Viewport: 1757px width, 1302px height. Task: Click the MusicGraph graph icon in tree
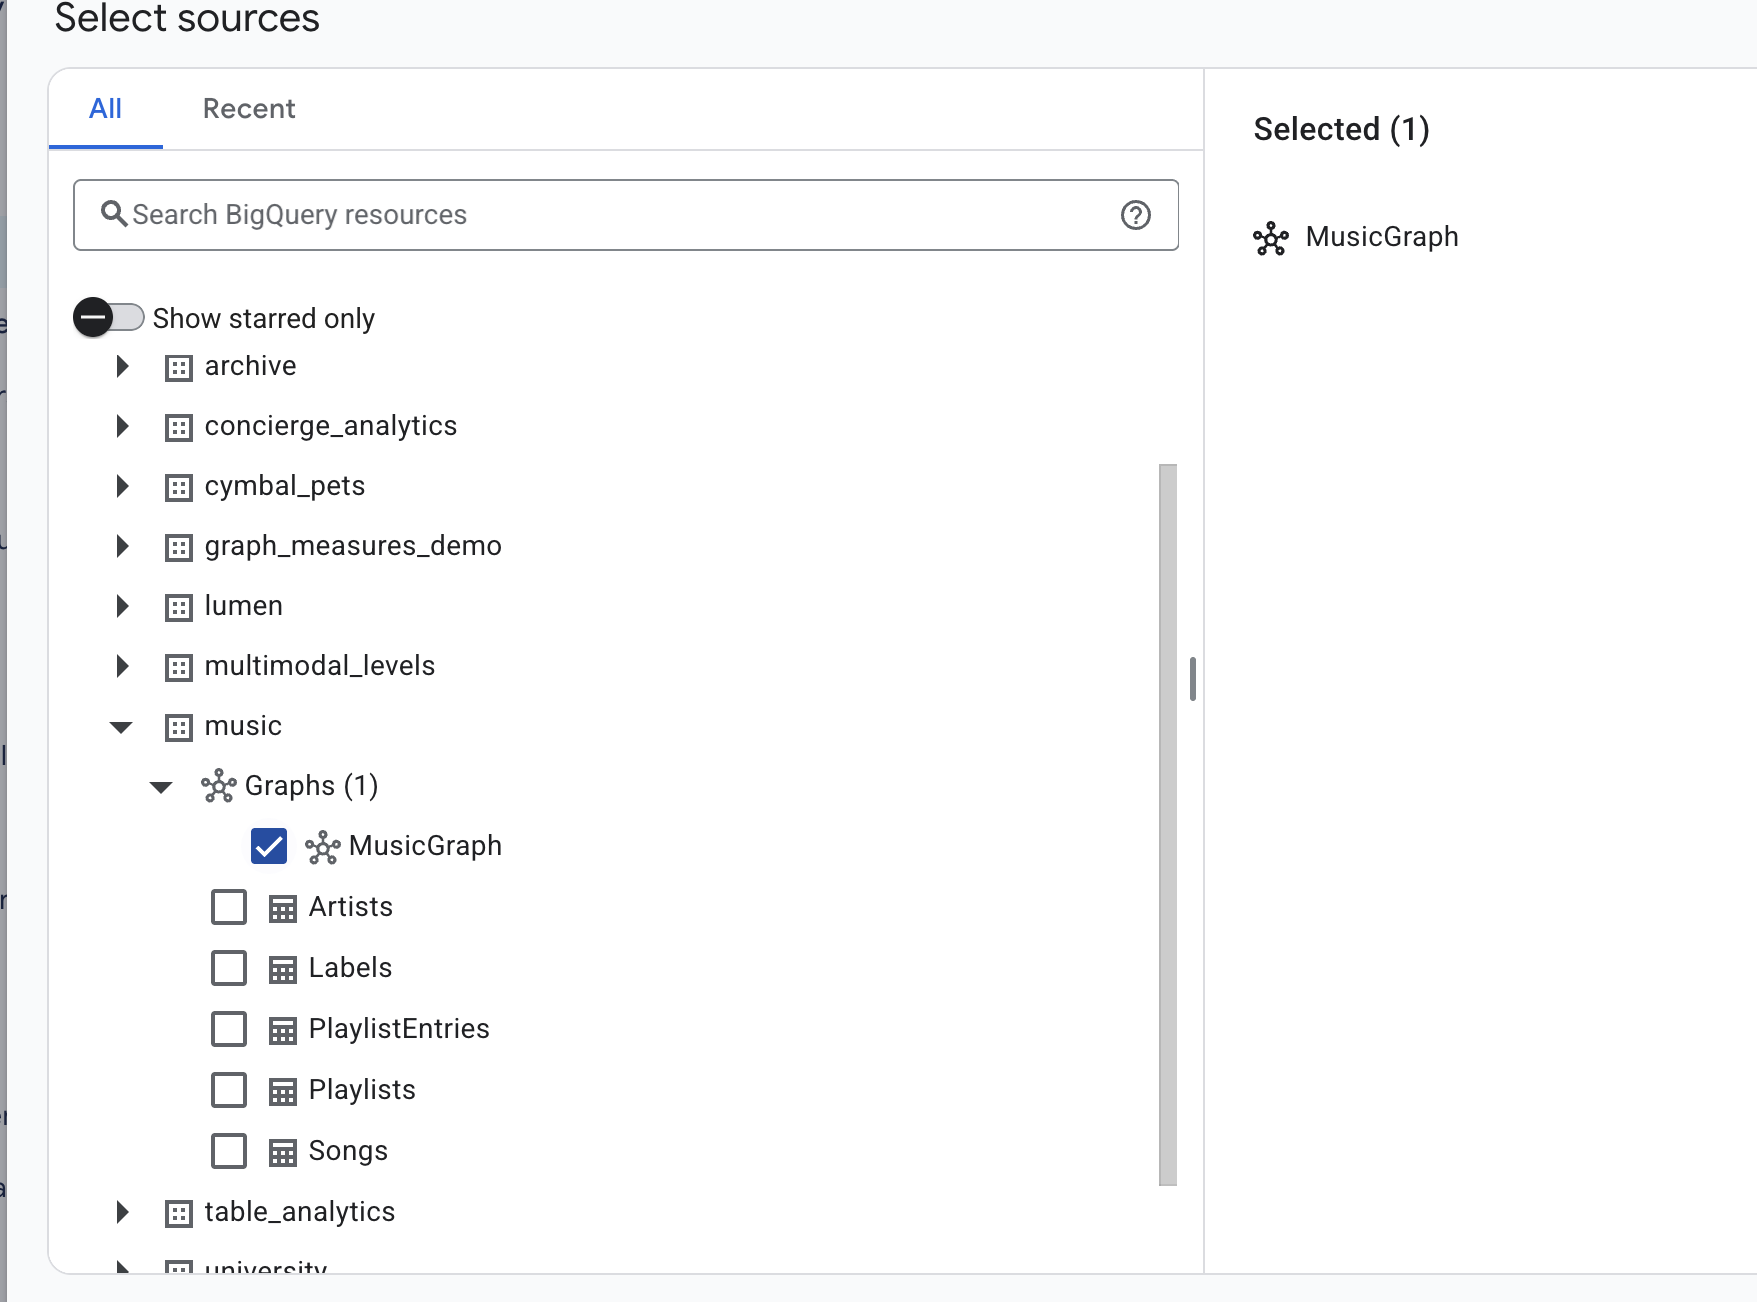click(323, 847)
